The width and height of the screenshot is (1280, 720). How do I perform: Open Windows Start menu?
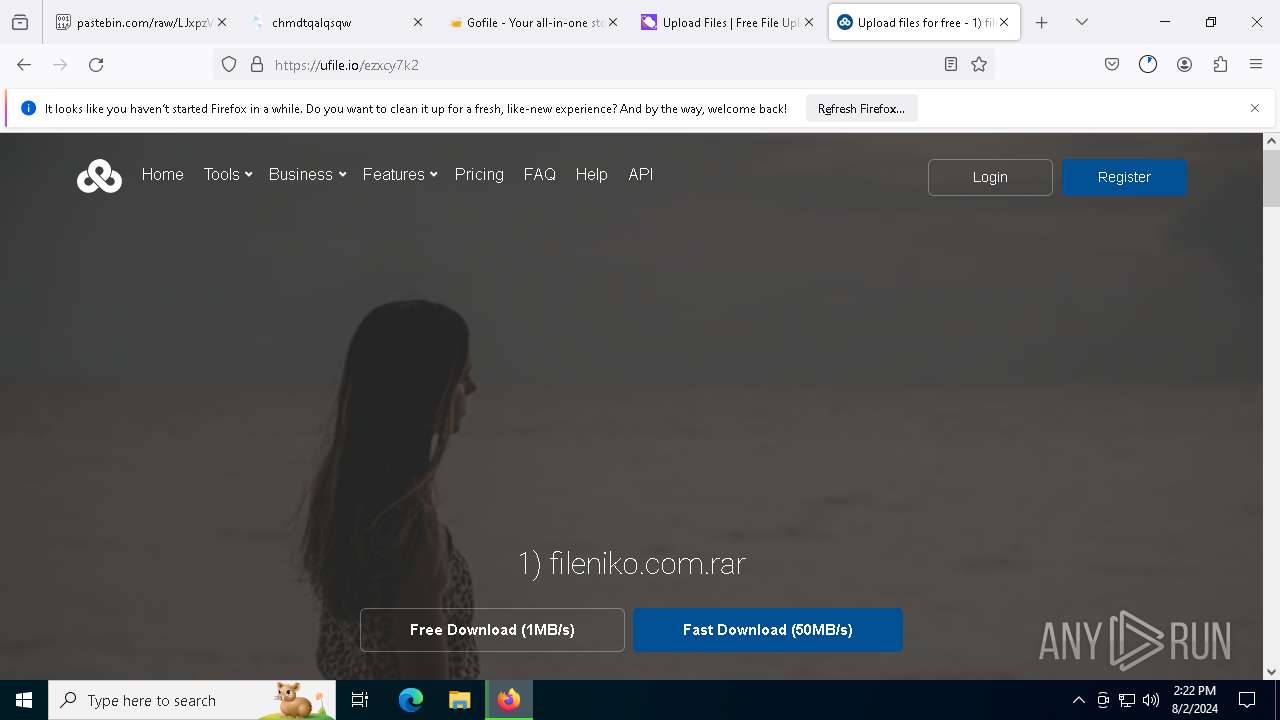[24, 700]
